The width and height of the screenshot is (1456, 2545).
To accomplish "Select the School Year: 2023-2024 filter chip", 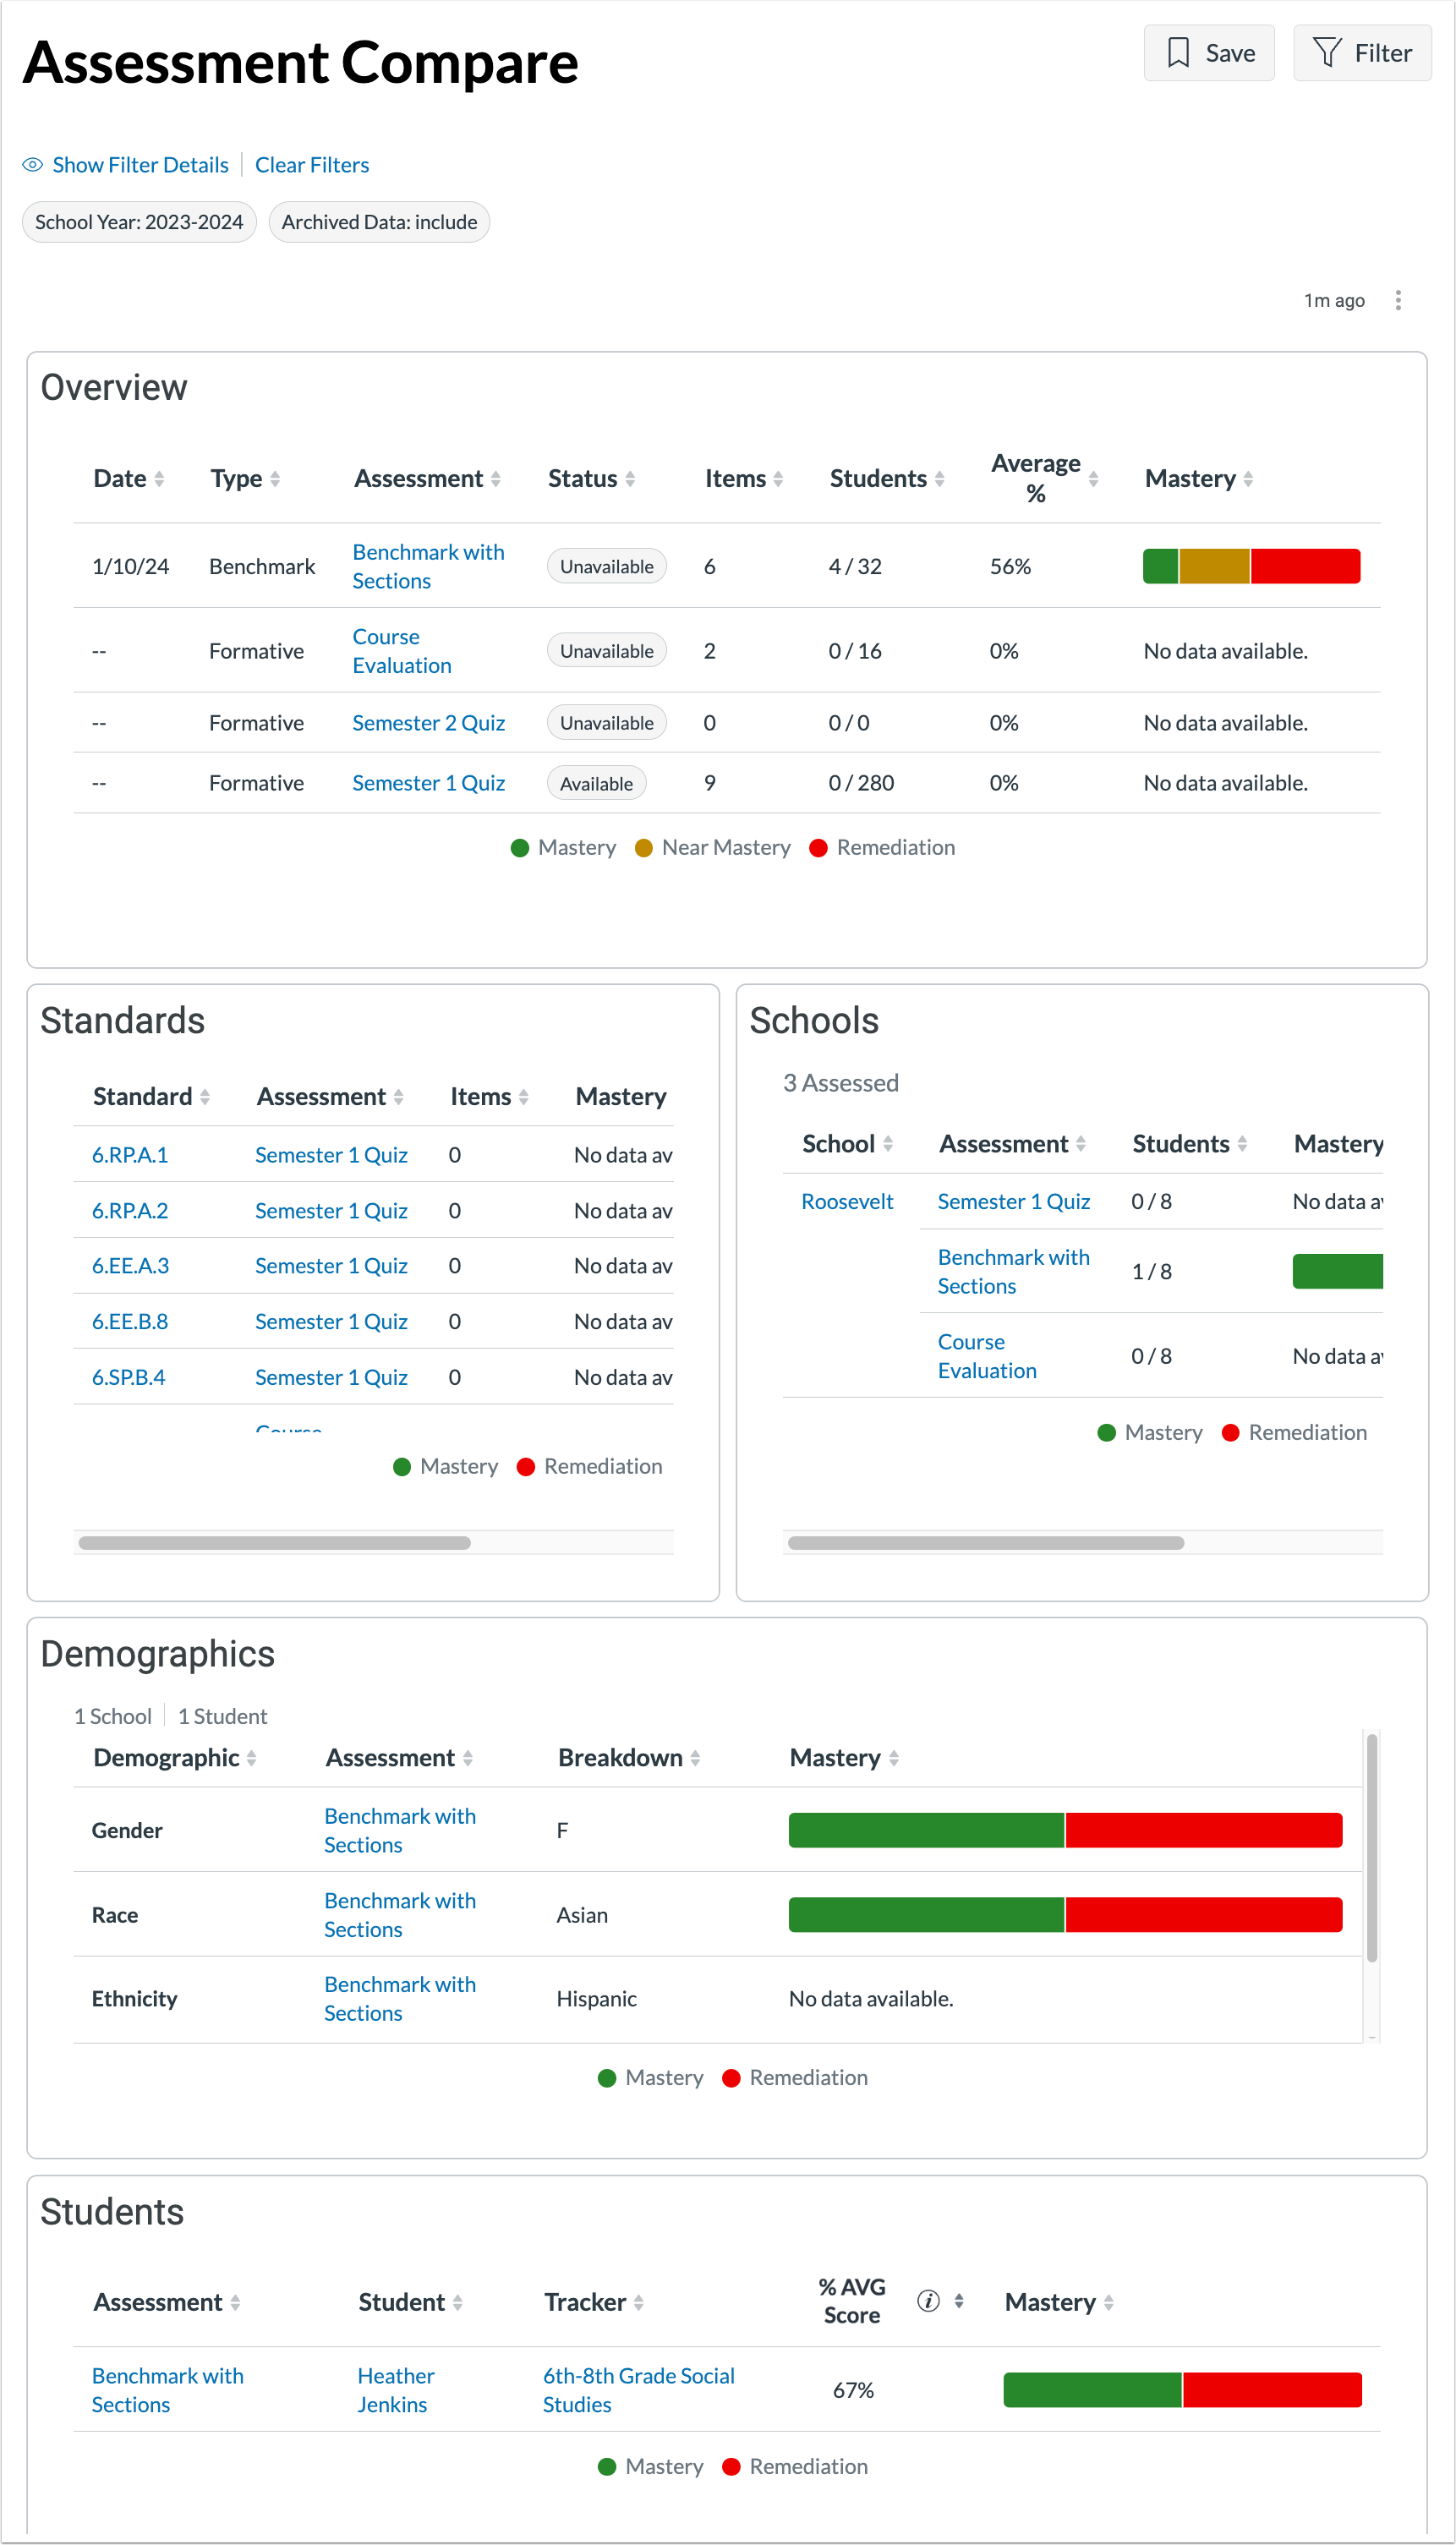I will click(139, 221).
